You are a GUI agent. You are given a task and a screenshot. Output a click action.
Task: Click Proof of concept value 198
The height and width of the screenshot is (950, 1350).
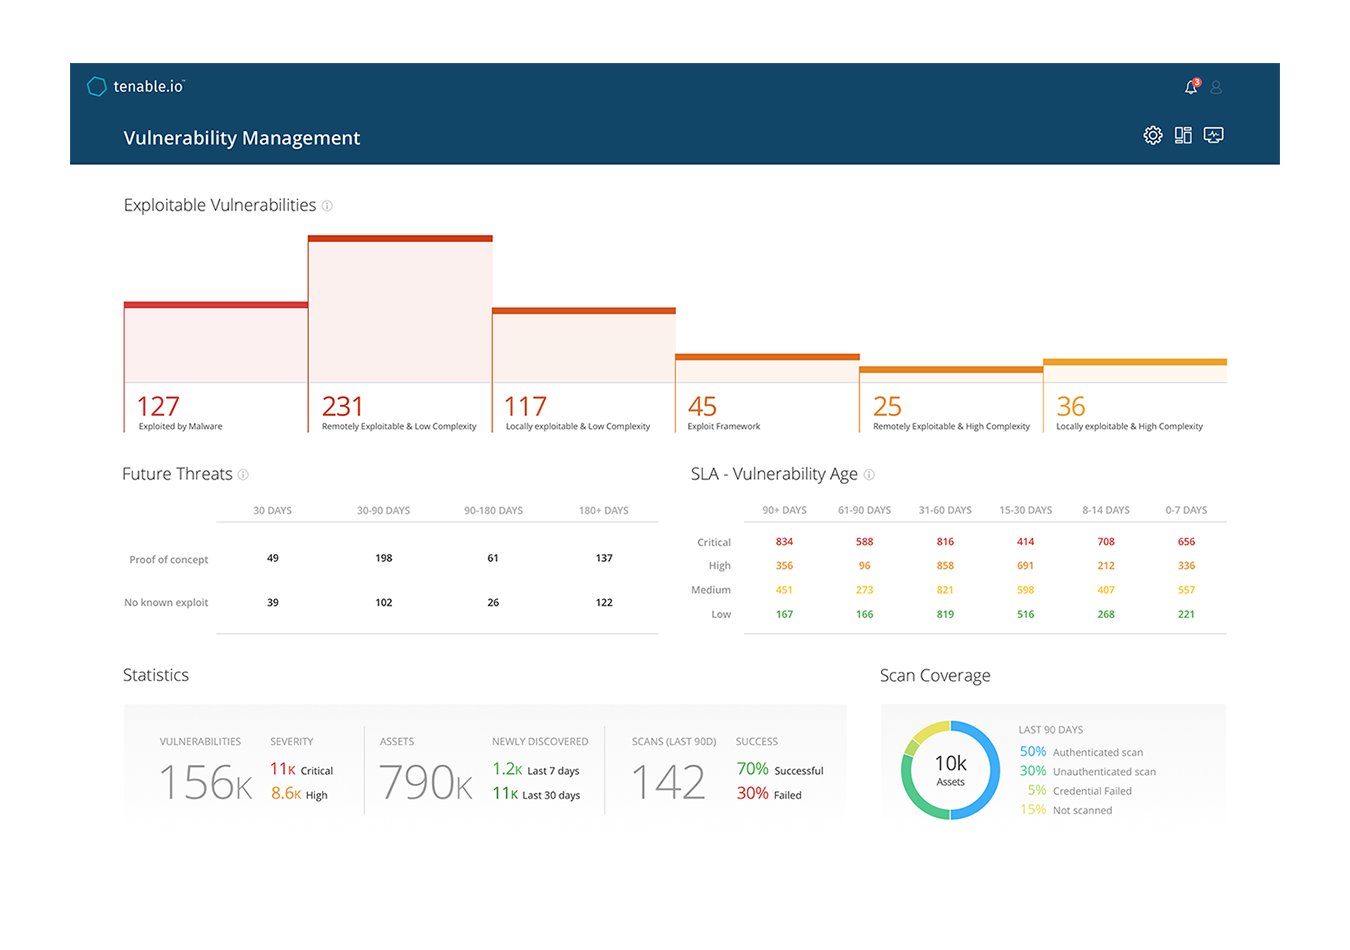384,558
